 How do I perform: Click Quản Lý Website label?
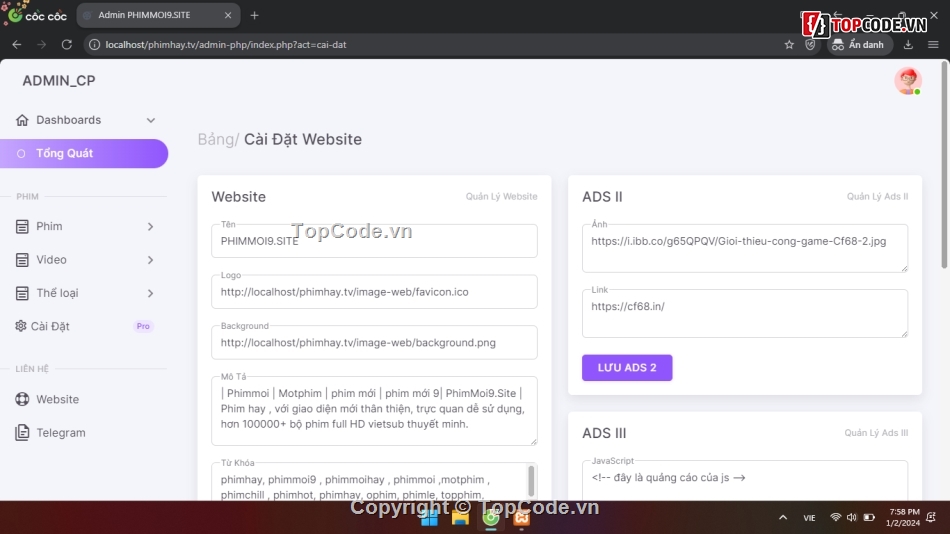tap(501, 196)
